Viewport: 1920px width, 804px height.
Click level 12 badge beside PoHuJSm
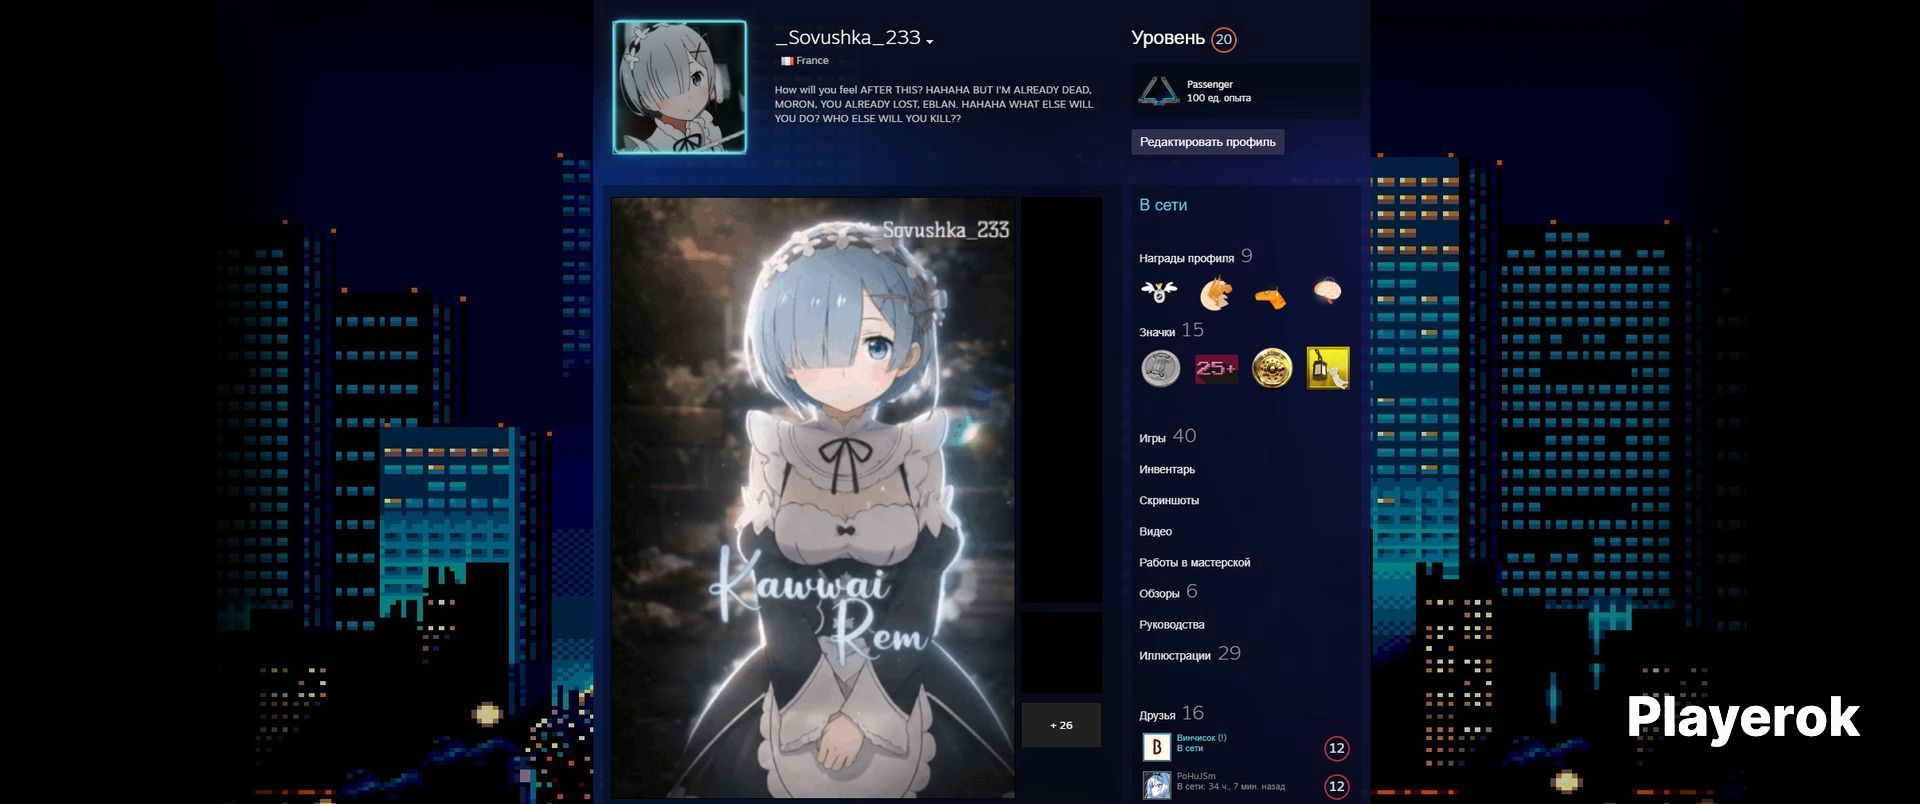1336,786
